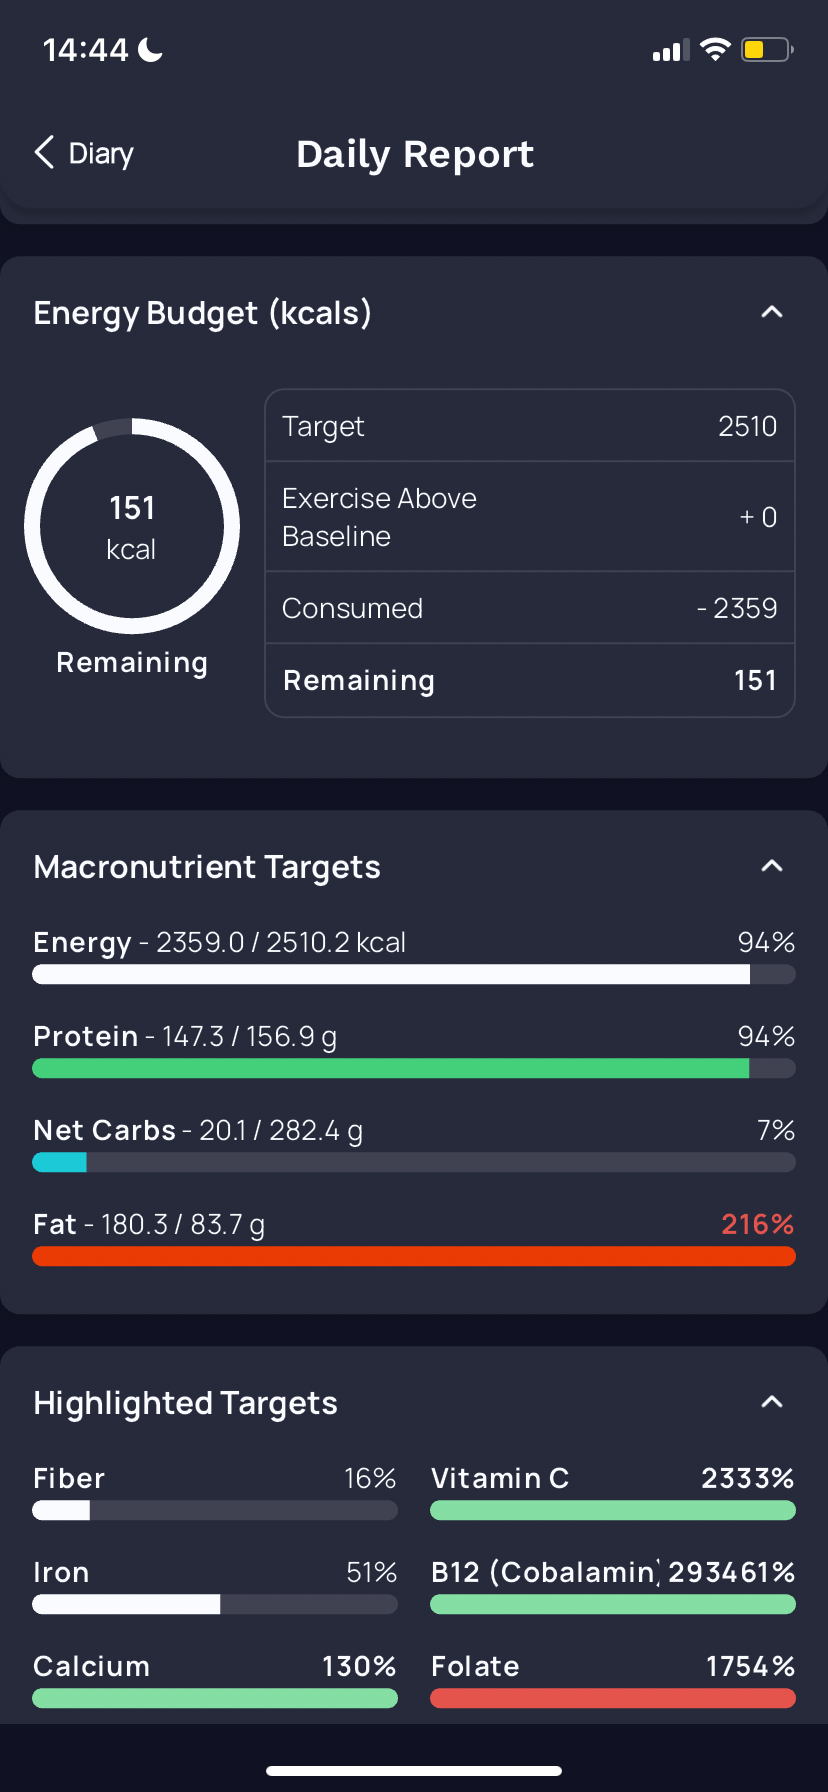The width and height of the screenshot is (828, 1792).
Task: Open the Net Carbs target
Action: [x=414, y=1146]
